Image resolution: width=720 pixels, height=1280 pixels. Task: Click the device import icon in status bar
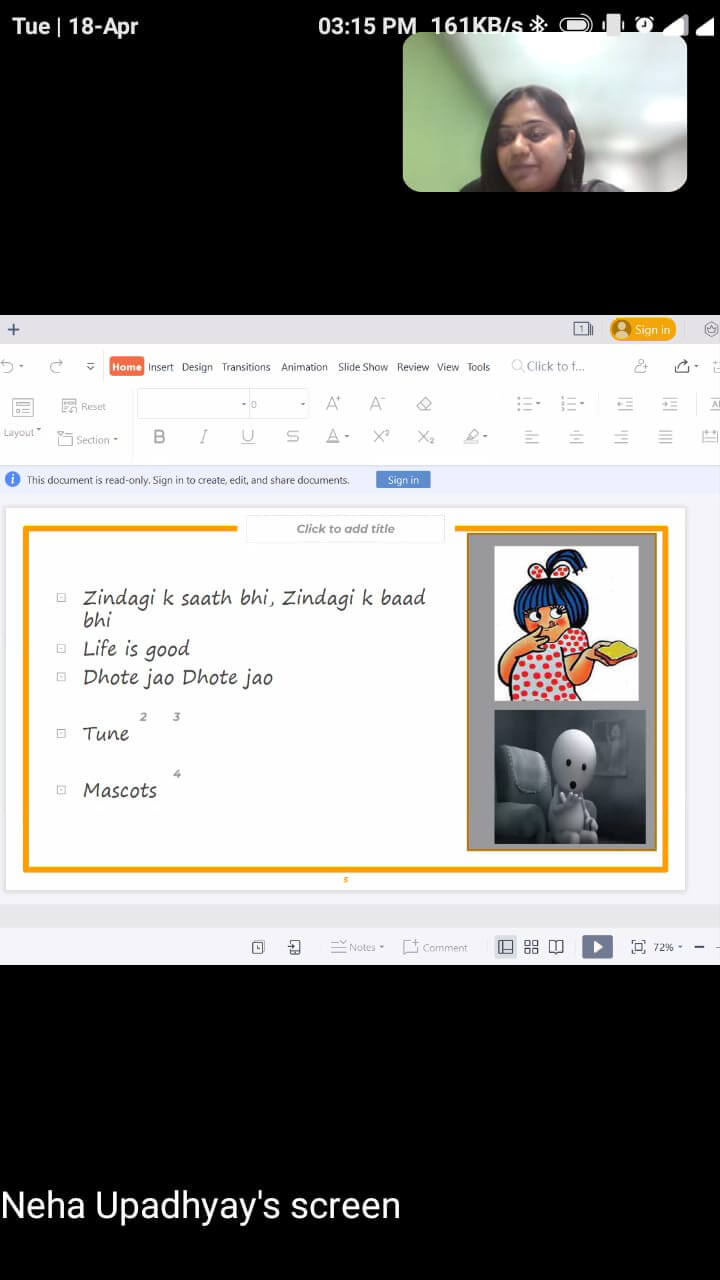(295, 947)
